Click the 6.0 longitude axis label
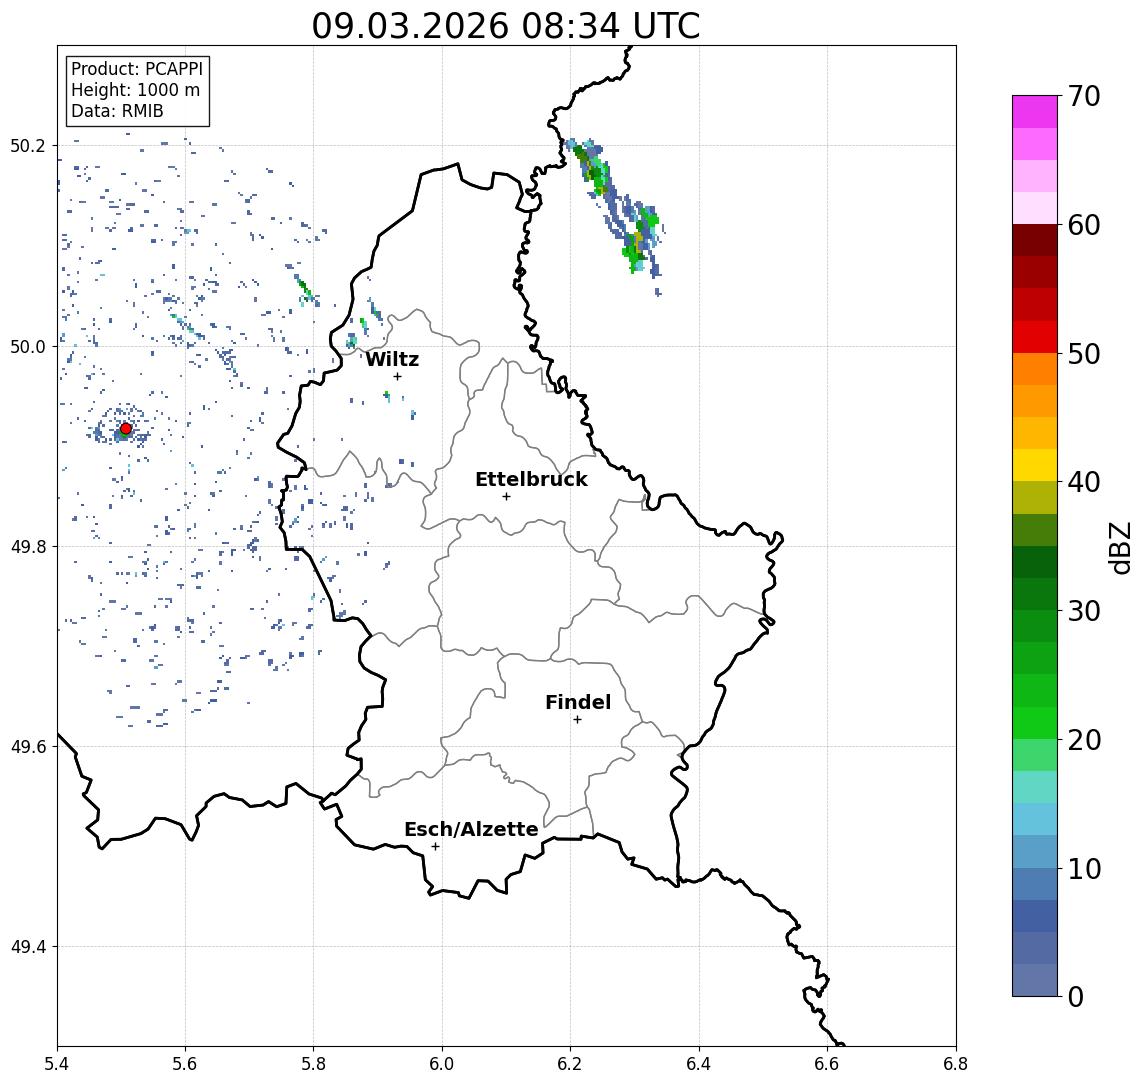Image resolution: width=1145 pixels, height=1084 pixels. tap(442, 1064)
